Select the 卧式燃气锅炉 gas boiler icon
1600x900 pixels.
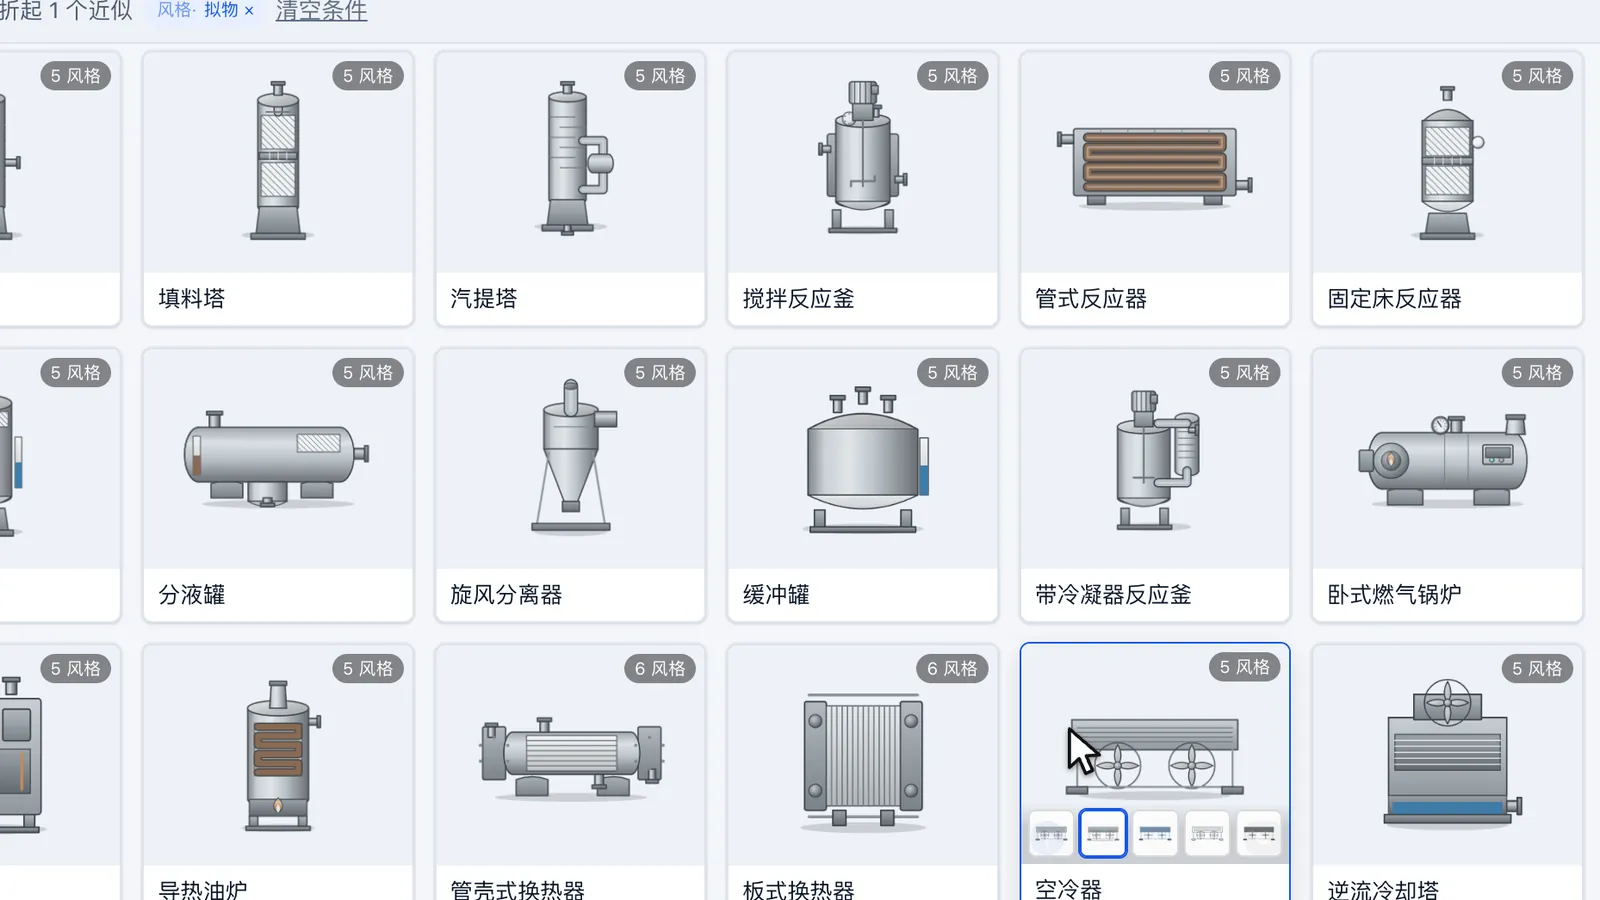pyautogui.click(x=1443, y=460)
